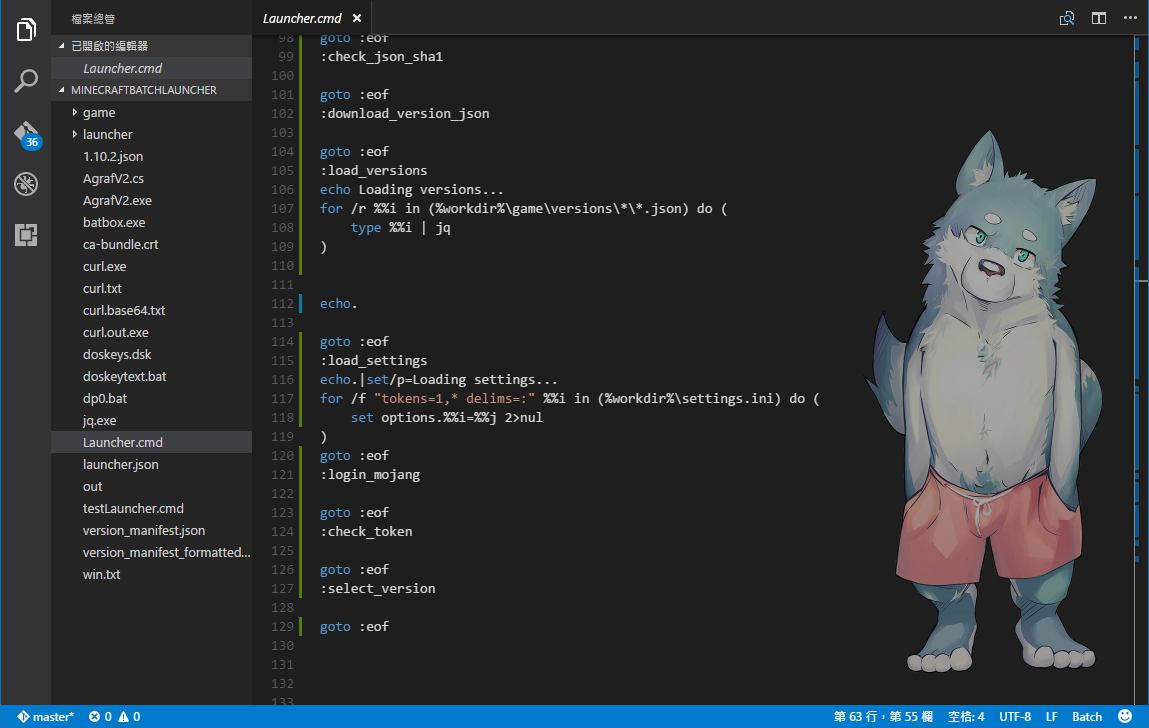Change end of line sequence LF

tap(1052, 716)
